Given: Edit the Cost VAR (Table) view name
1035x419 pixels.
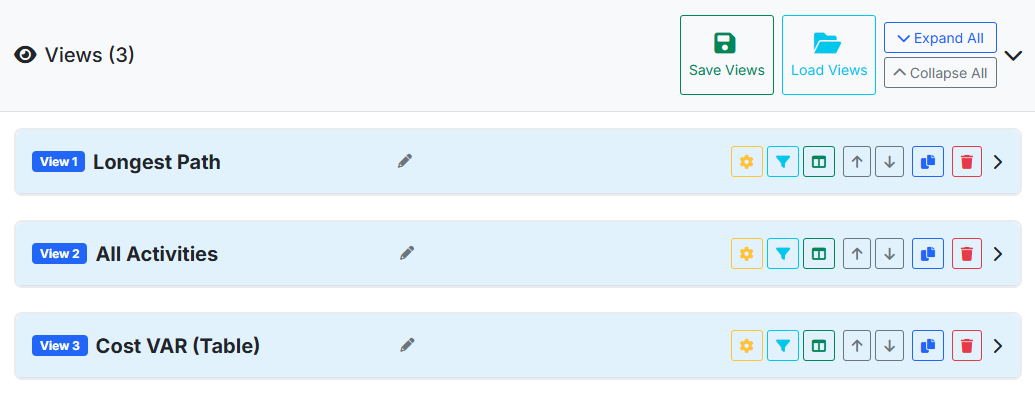Looking at the screenshot, I should point(407,345).
